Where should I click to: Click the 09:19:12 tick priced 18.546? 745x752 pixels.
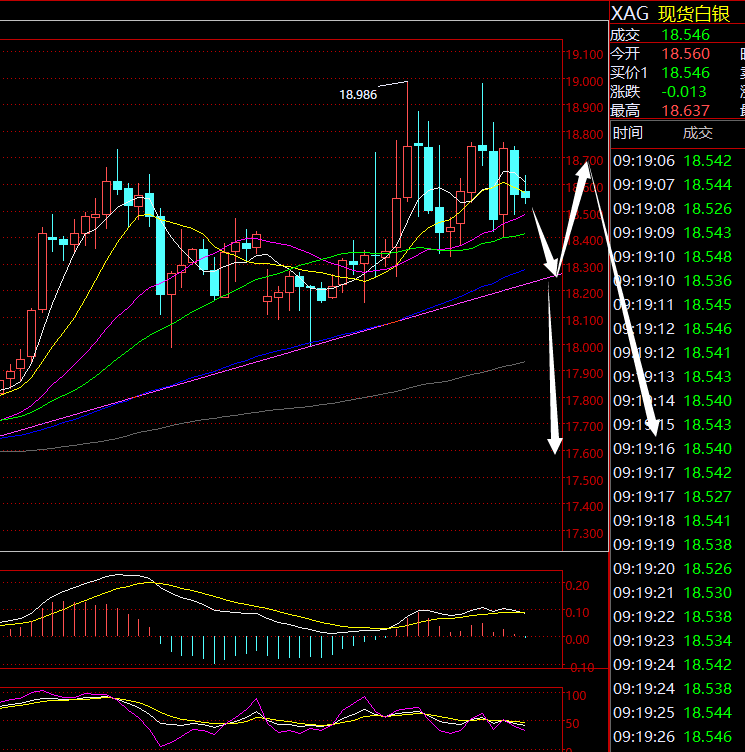[673, 329]
